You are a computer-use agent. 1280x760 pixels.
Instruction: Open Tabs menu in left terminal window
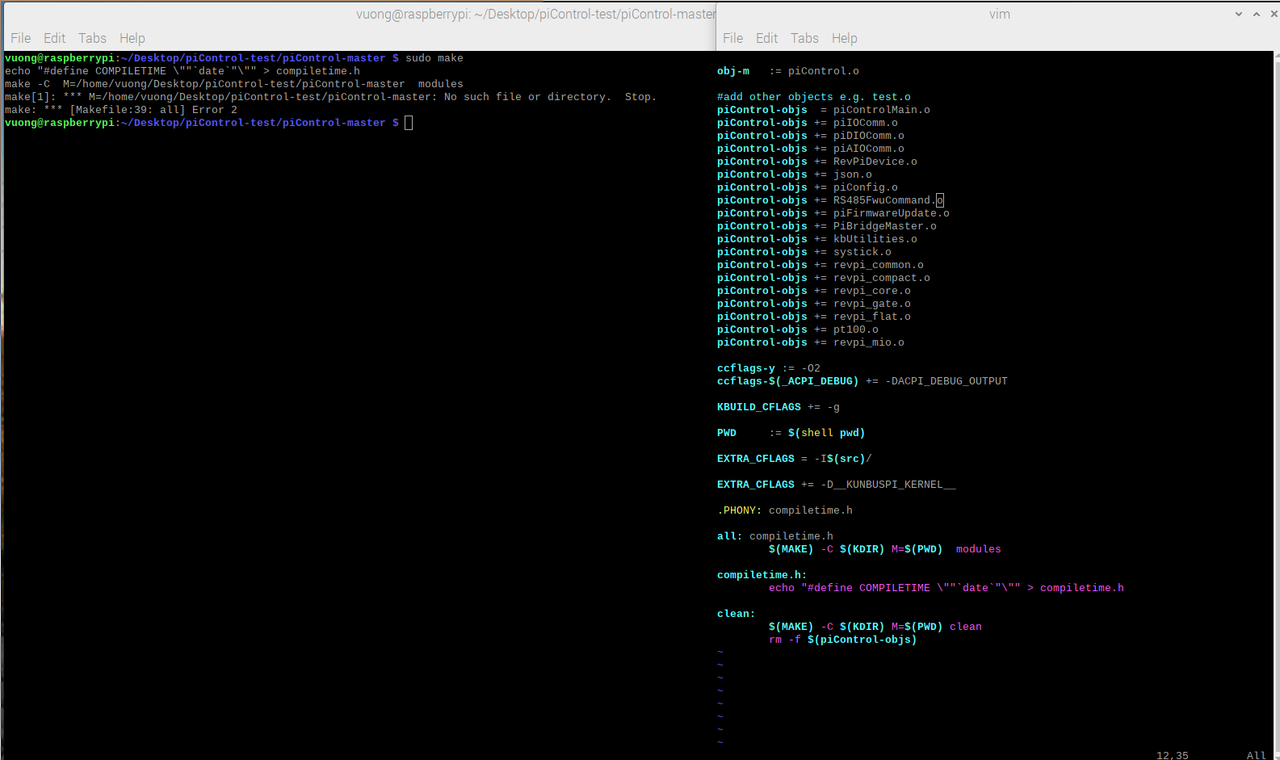pos(92,38)
